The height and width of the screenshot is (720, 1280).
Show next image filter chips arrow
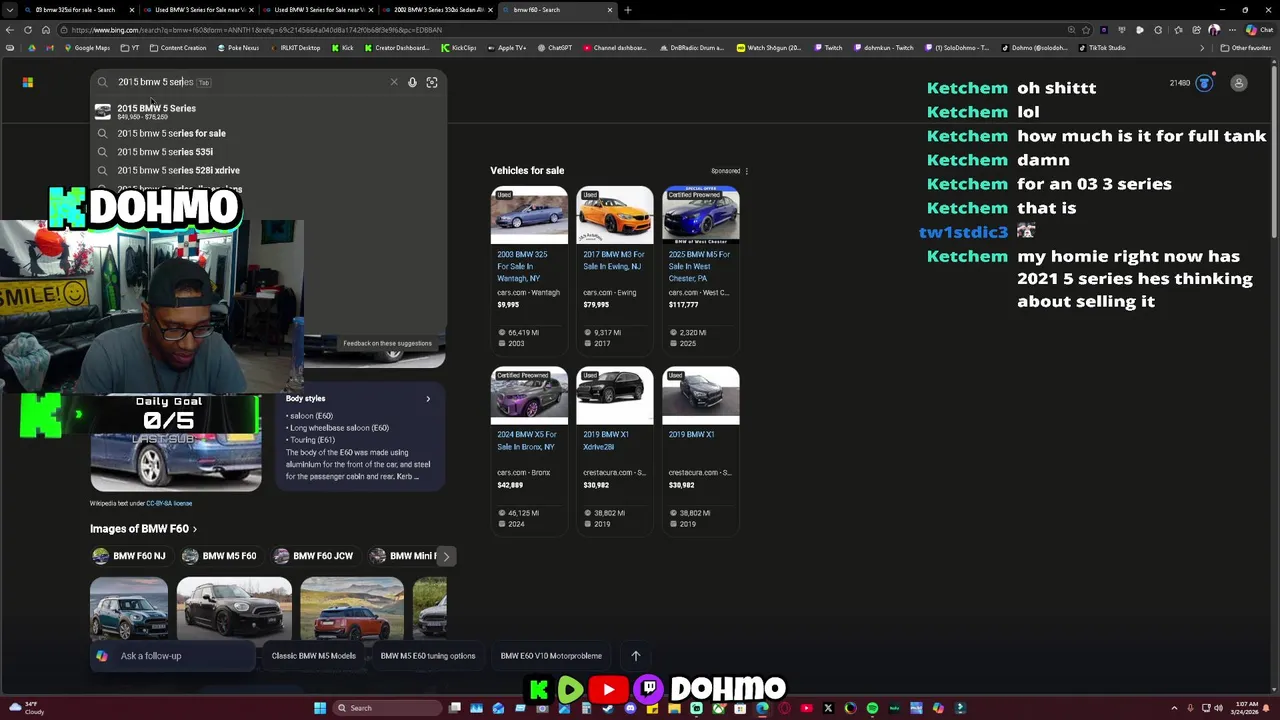coord(446,556)
